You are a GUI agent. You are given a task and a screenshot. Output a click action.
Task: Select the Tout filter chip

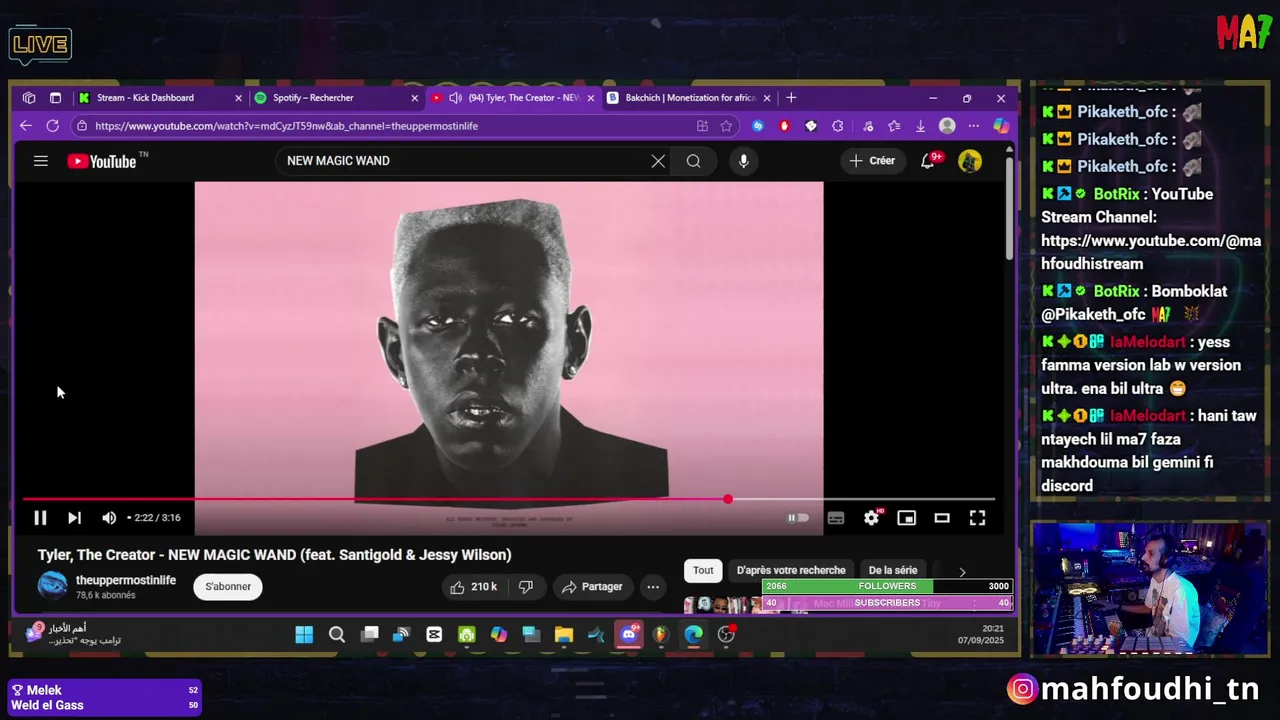[x=704, y=570]
